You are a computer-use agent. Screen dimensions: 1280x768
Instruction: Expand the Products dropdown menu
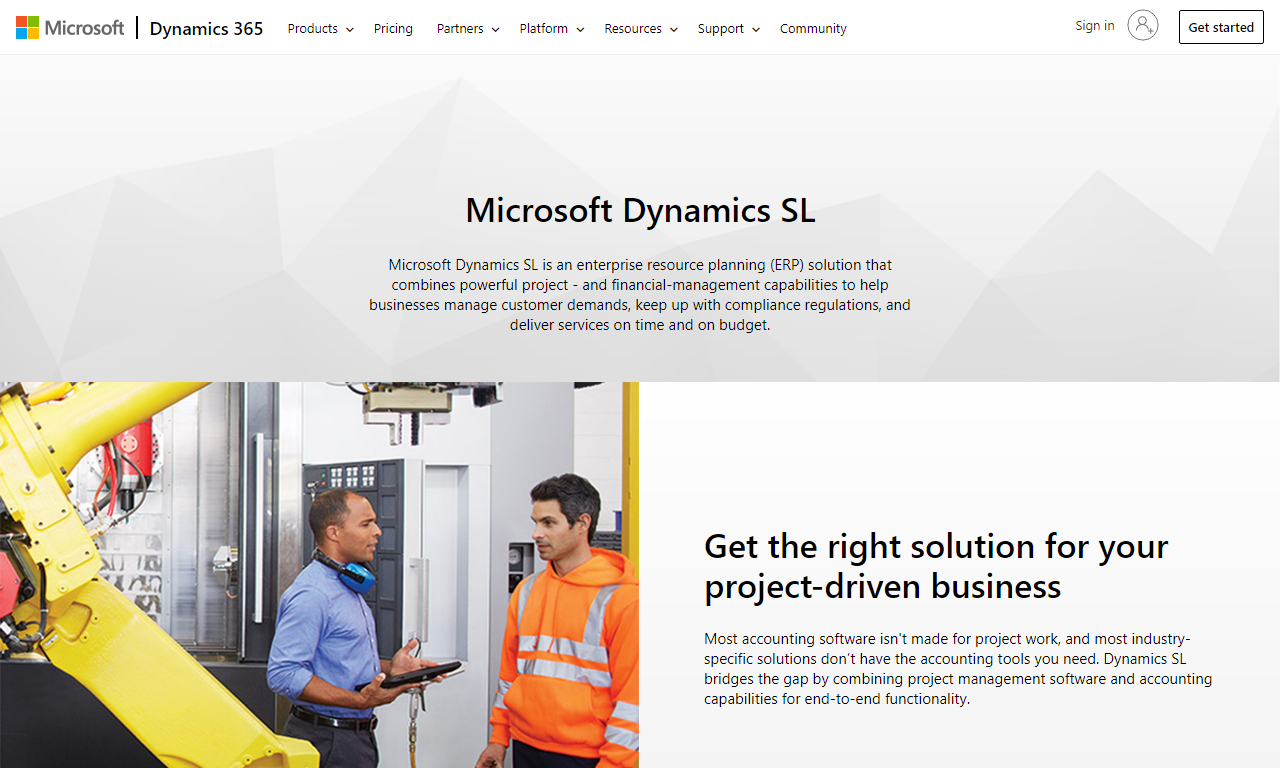321,29
